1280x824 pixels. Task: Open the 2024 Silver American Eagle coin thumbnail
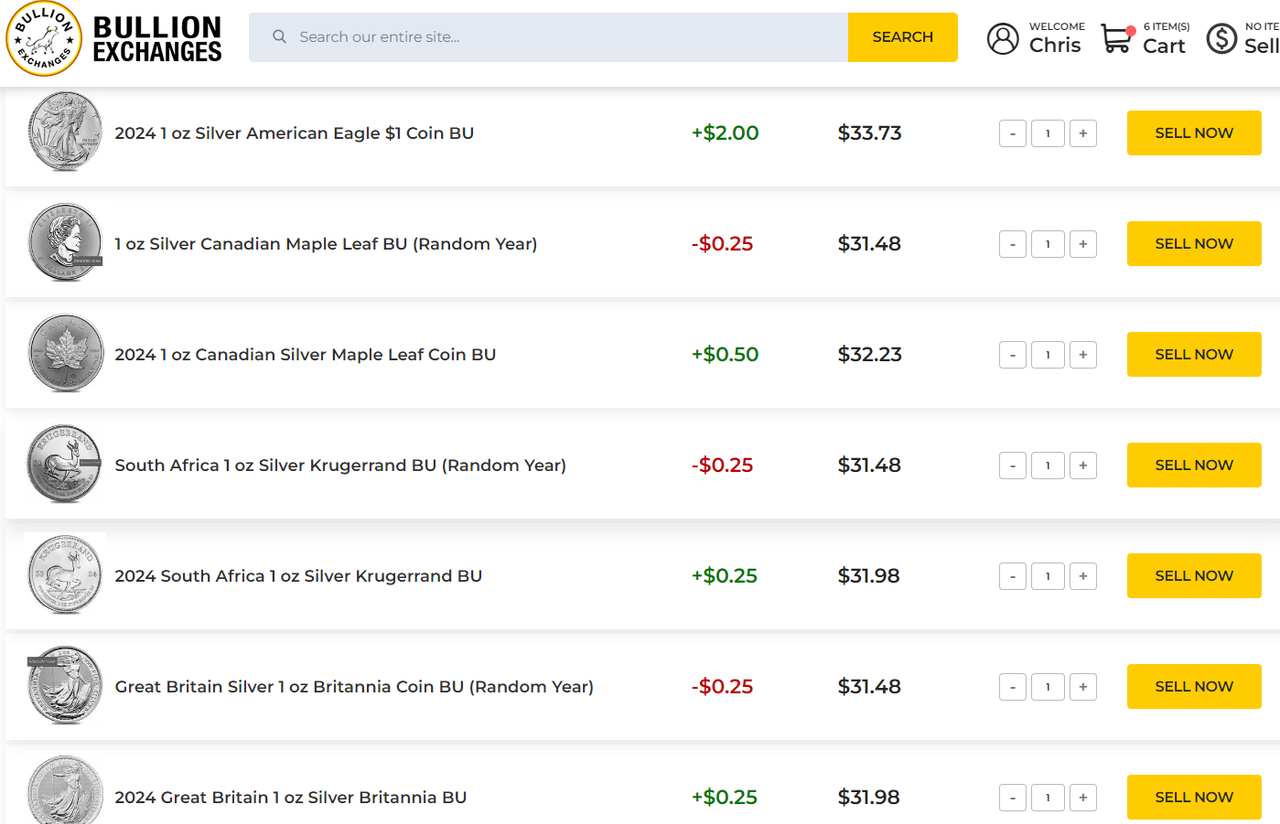click(x=65, y=131)
